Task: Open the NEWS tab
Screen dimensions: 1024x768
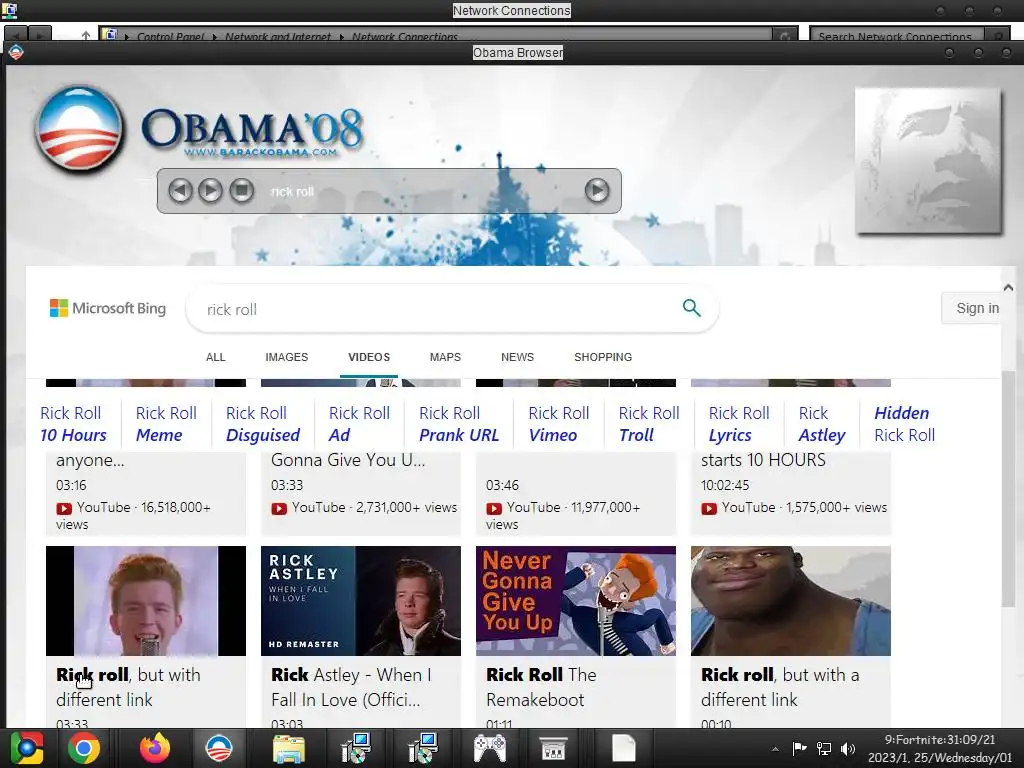Action: pos(517,357)
